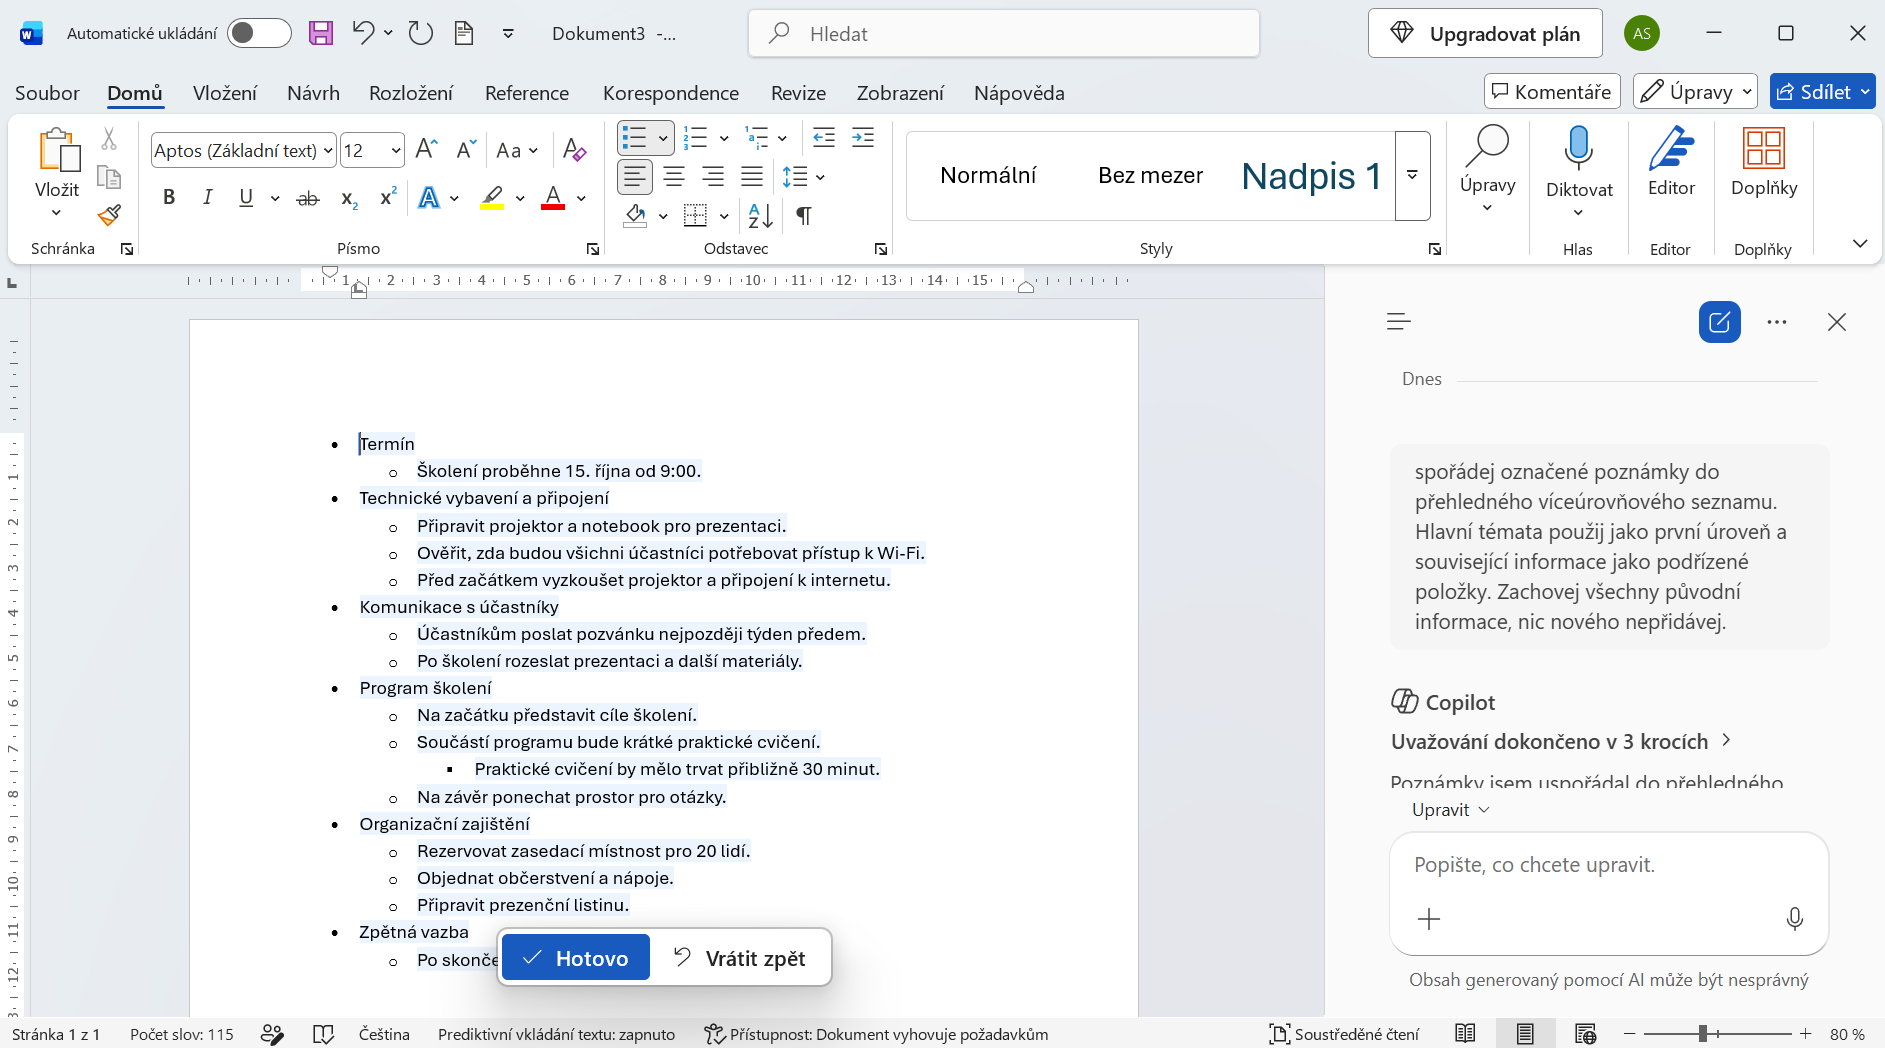Align text to the right

(713, 177)
